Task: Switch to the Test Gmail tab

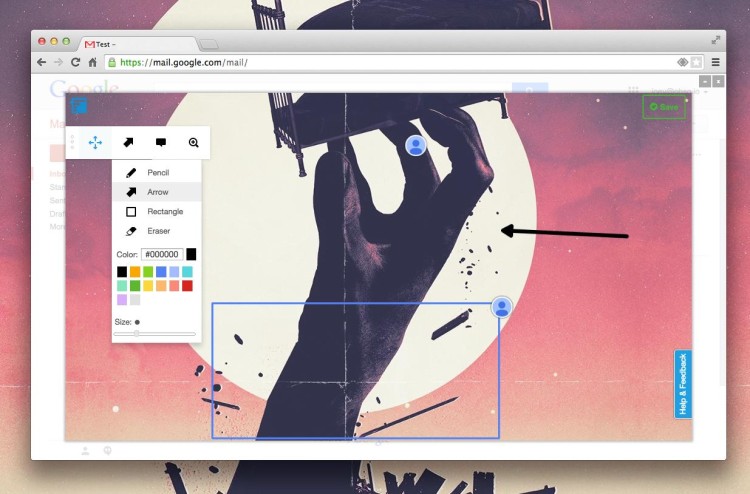Action: click(x=139, y=44)
